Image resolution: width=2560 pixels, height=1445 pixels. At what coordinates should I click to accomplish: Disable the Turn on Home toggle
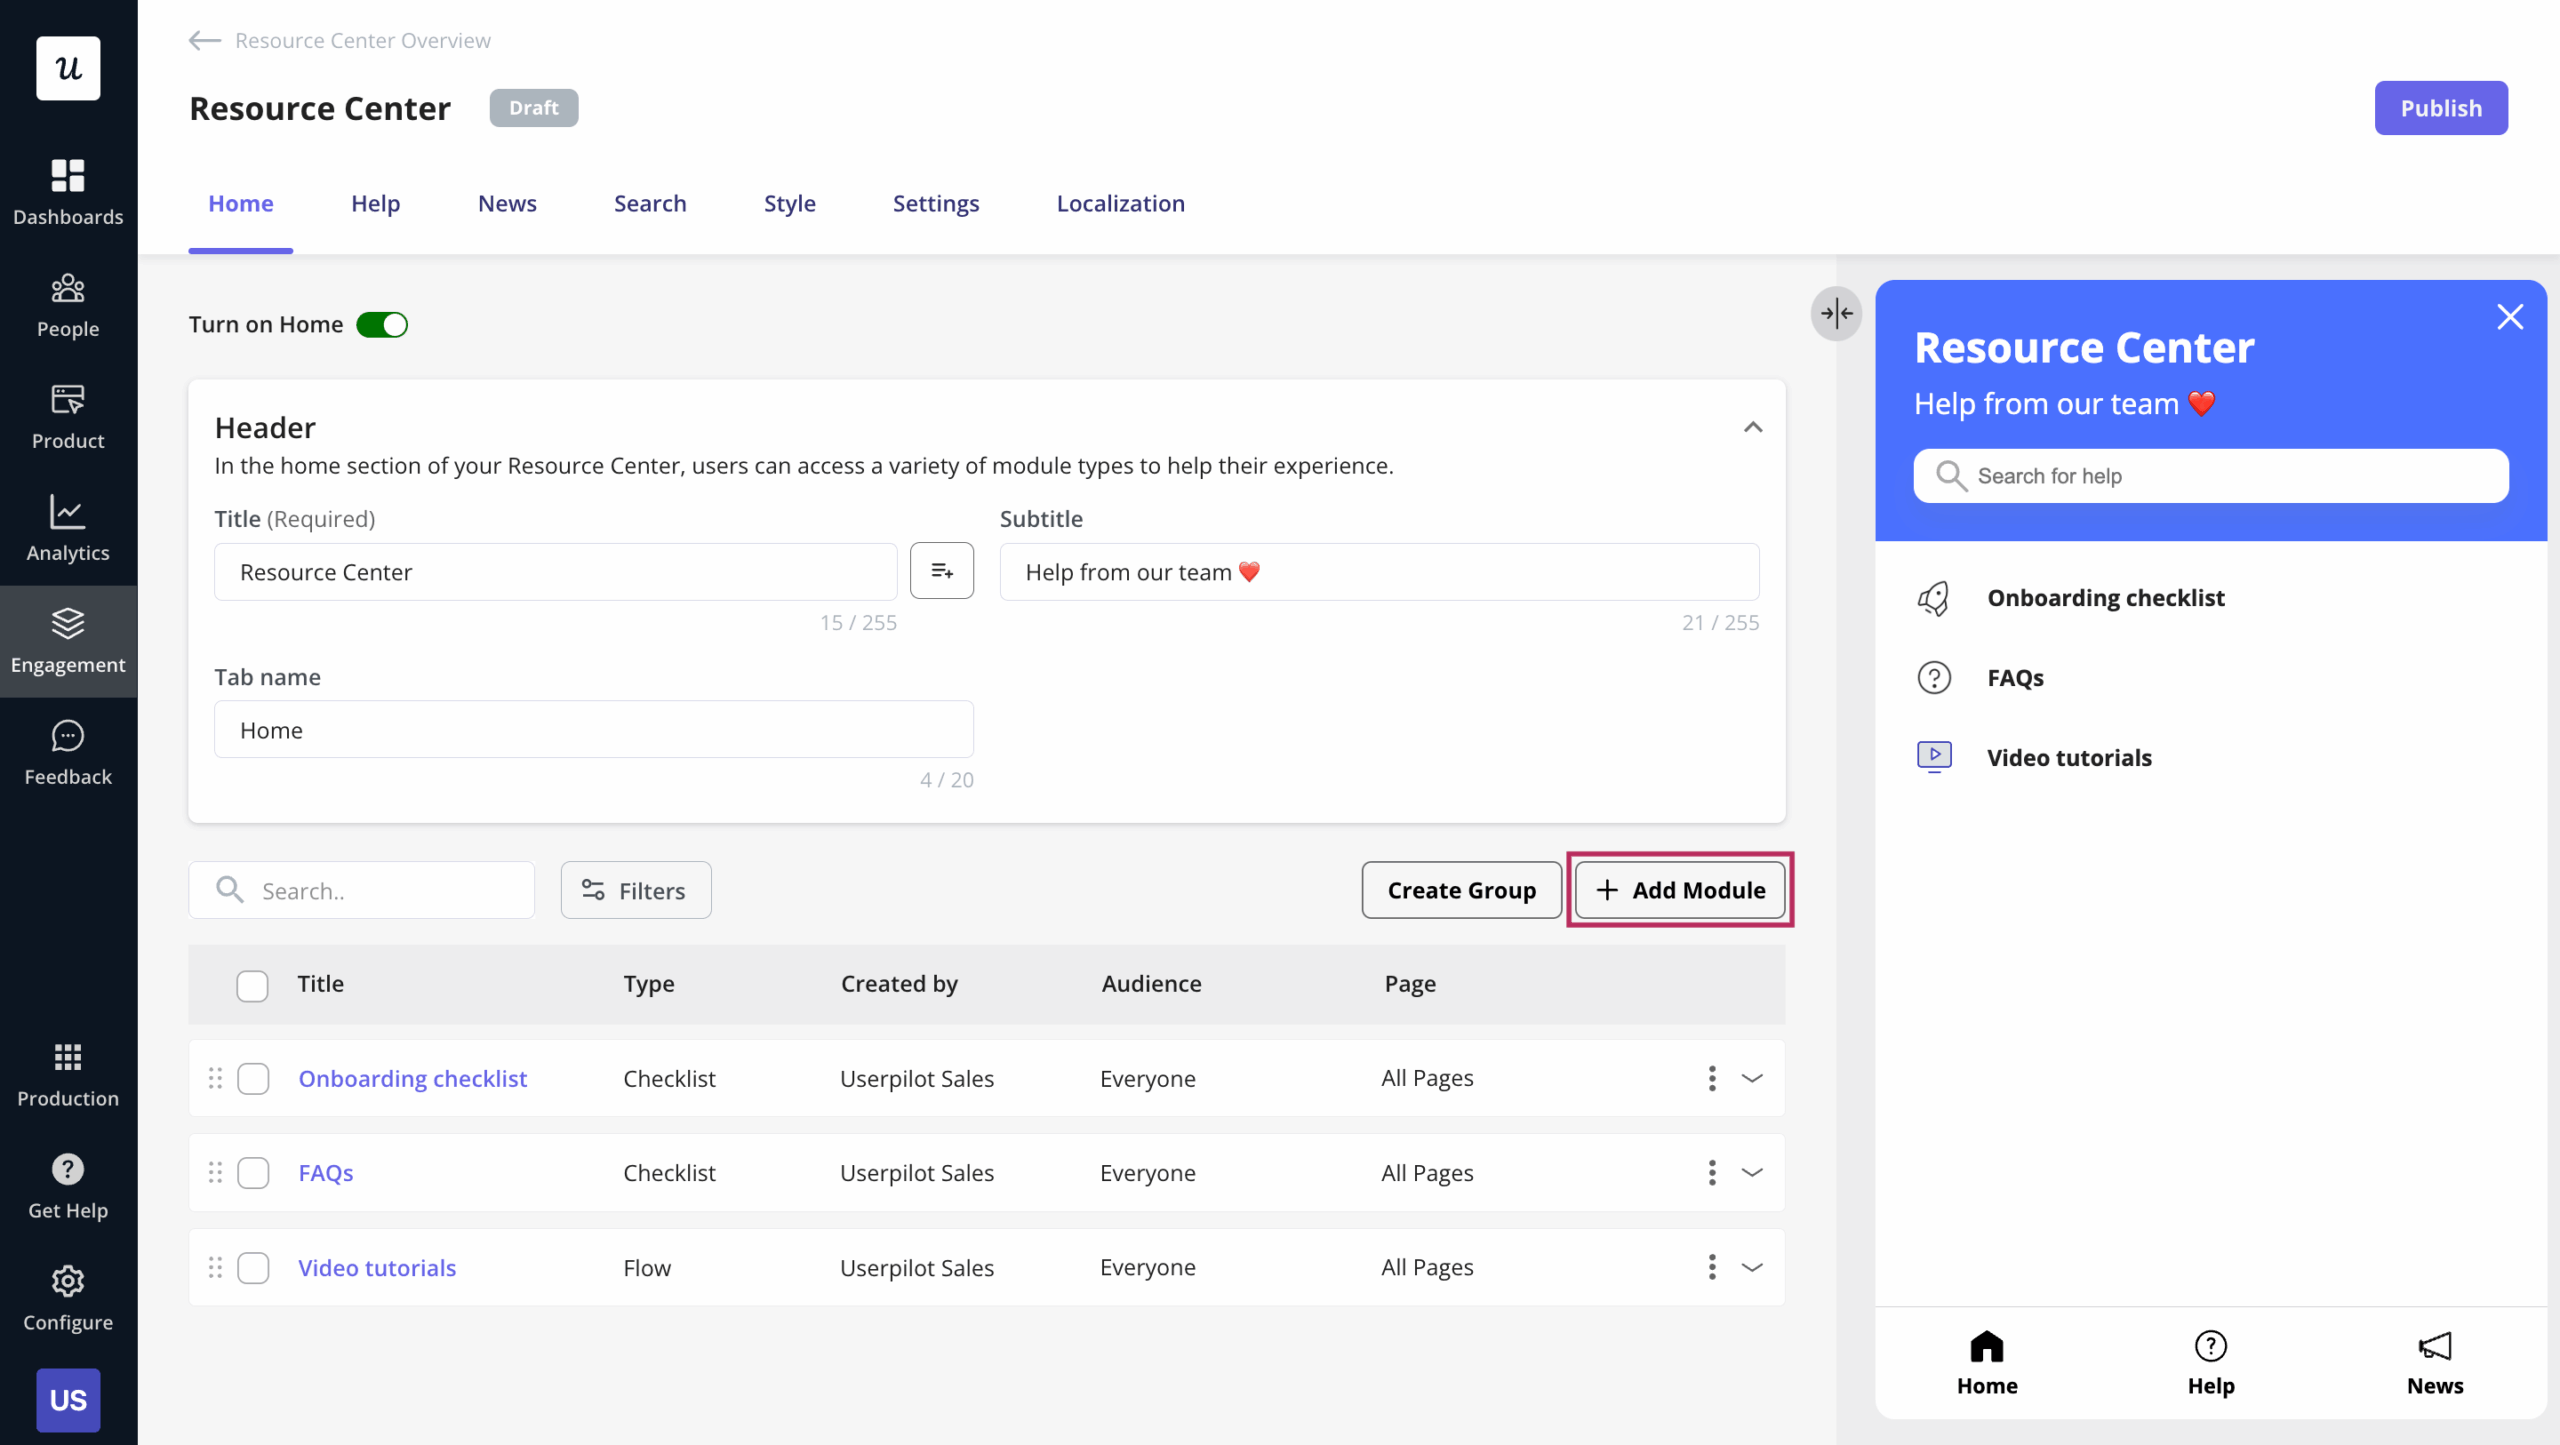[x=382, y=324]
